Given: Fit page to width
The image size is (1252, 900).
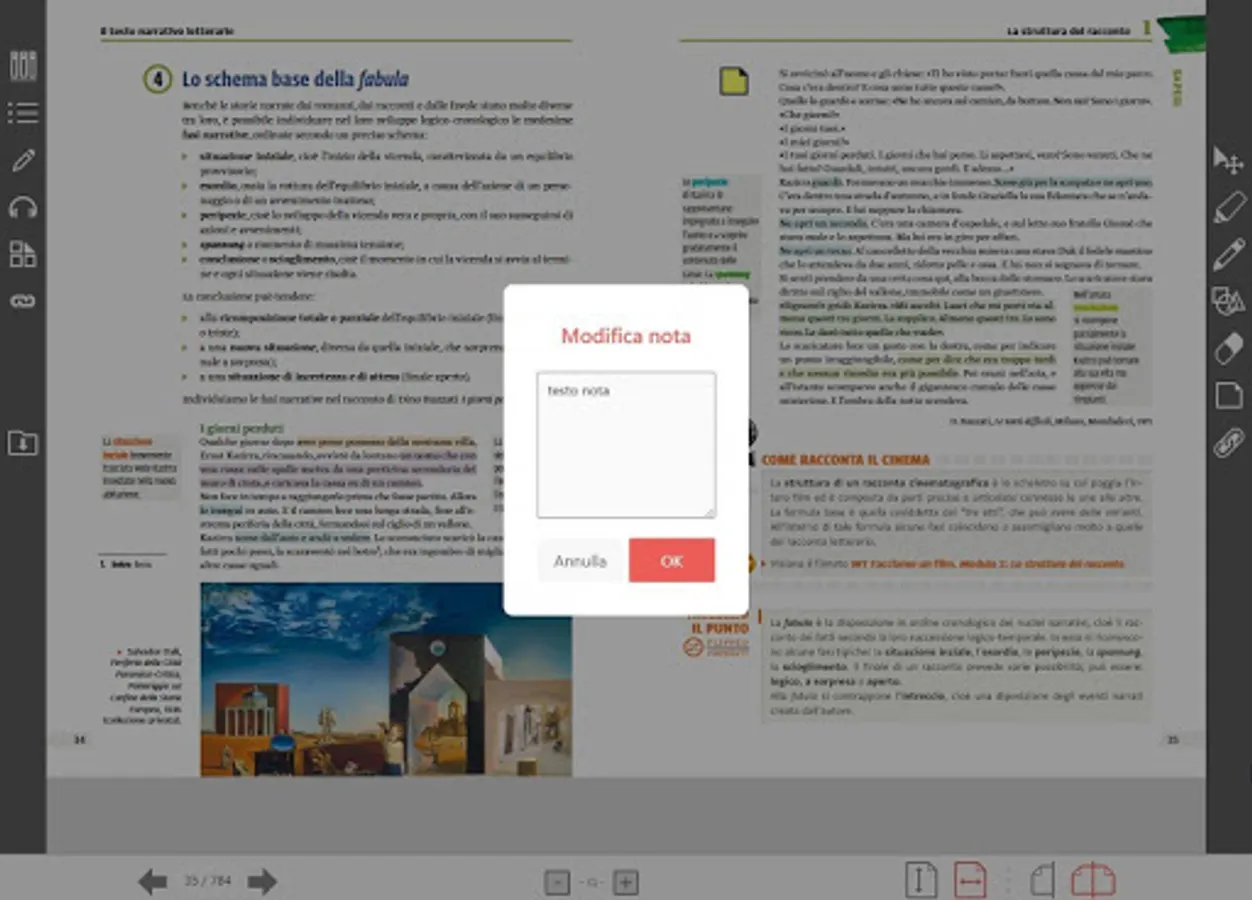Looking at the screenshot, I should click(x=970, y=880).
